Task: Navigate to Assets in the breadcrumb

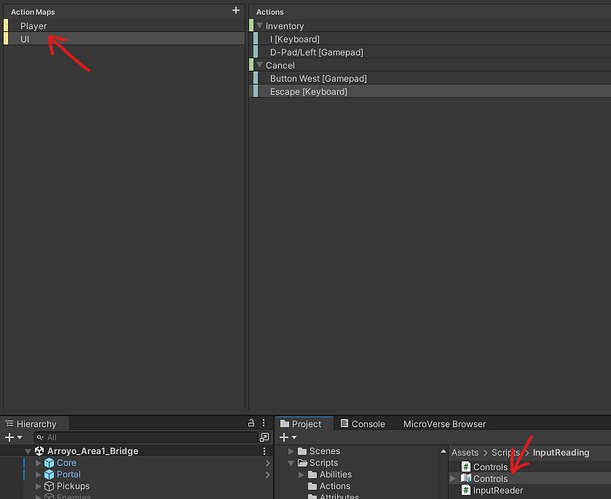Action: pyautogui.click(x=465, y=453)
